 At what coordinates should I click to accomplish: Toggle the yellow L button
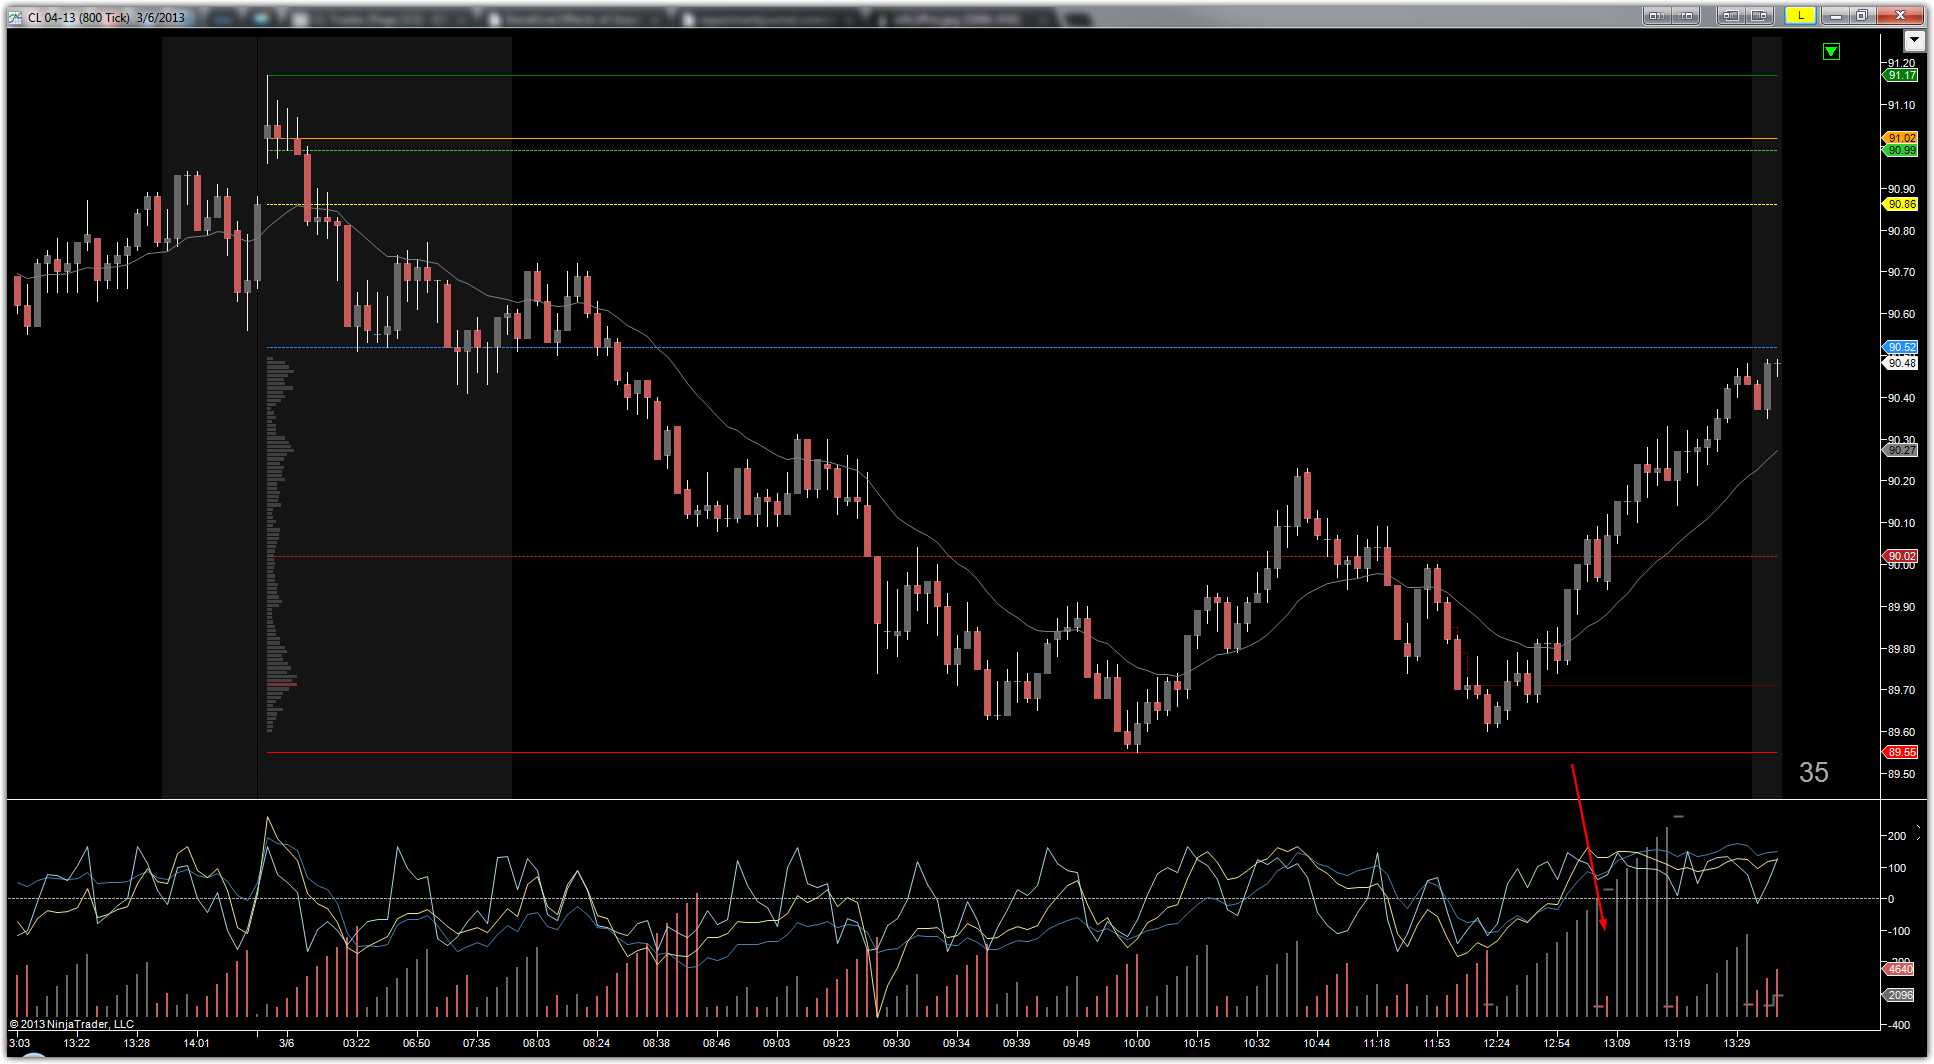[x=1801, y=15]
